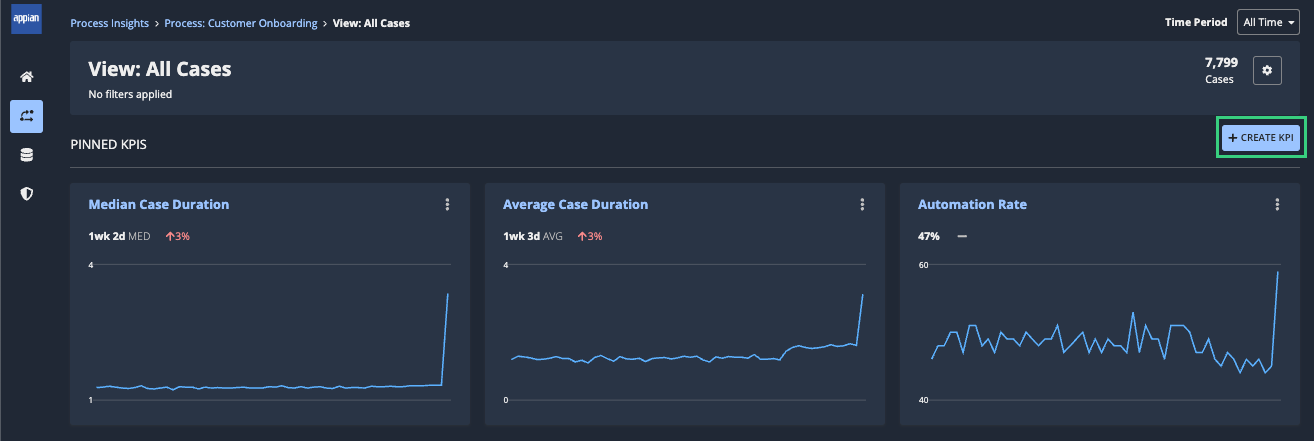Viewport: 1314px width, 441px height.
Task: Click the No filters applied text
Action: click(x=130, y=94)
